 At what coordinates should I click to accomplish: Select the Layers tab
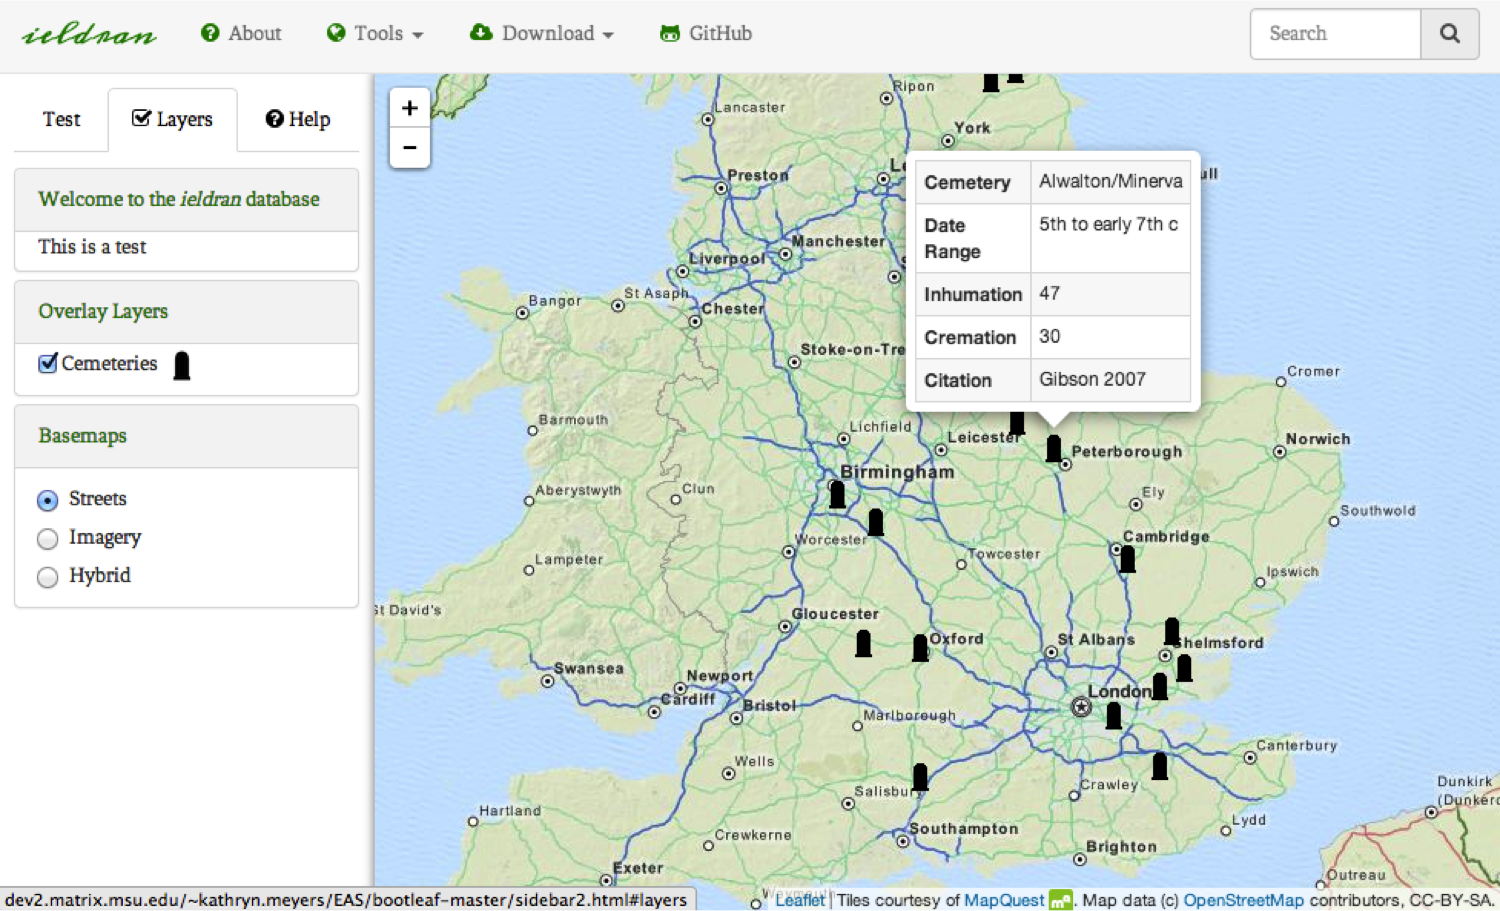(173, 120)
